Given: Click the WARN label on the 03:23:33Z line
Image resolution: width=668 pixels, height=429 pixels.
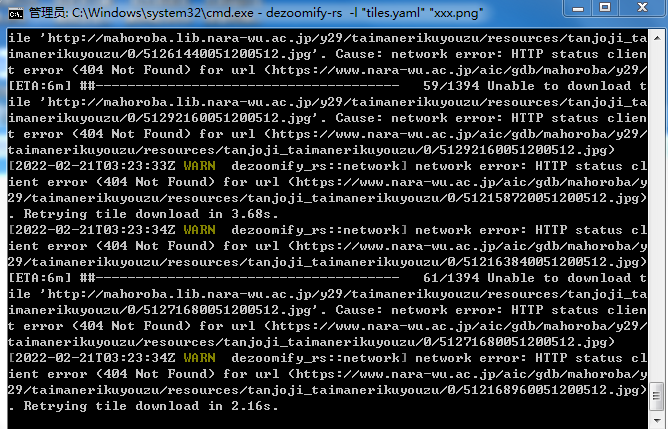Looking at the screenshot, I should (x=200, y=166).
